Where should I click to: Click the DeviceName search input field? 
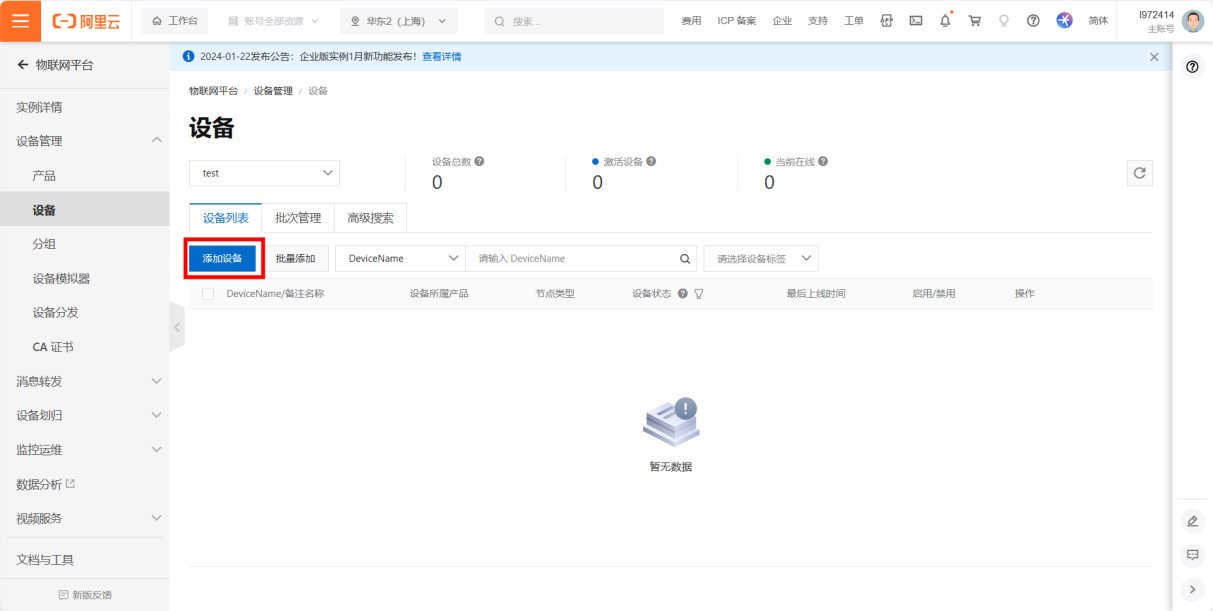[x=570, y=259]
